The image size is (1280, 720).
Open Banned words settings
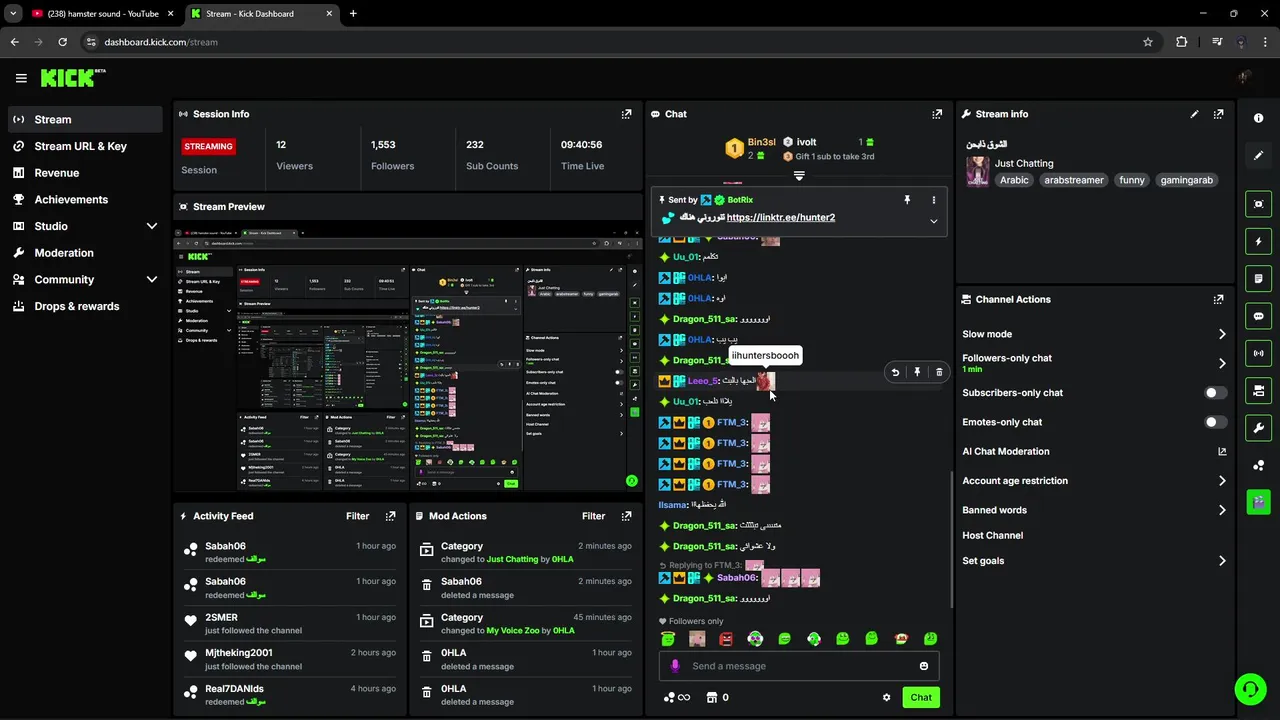1092,510
